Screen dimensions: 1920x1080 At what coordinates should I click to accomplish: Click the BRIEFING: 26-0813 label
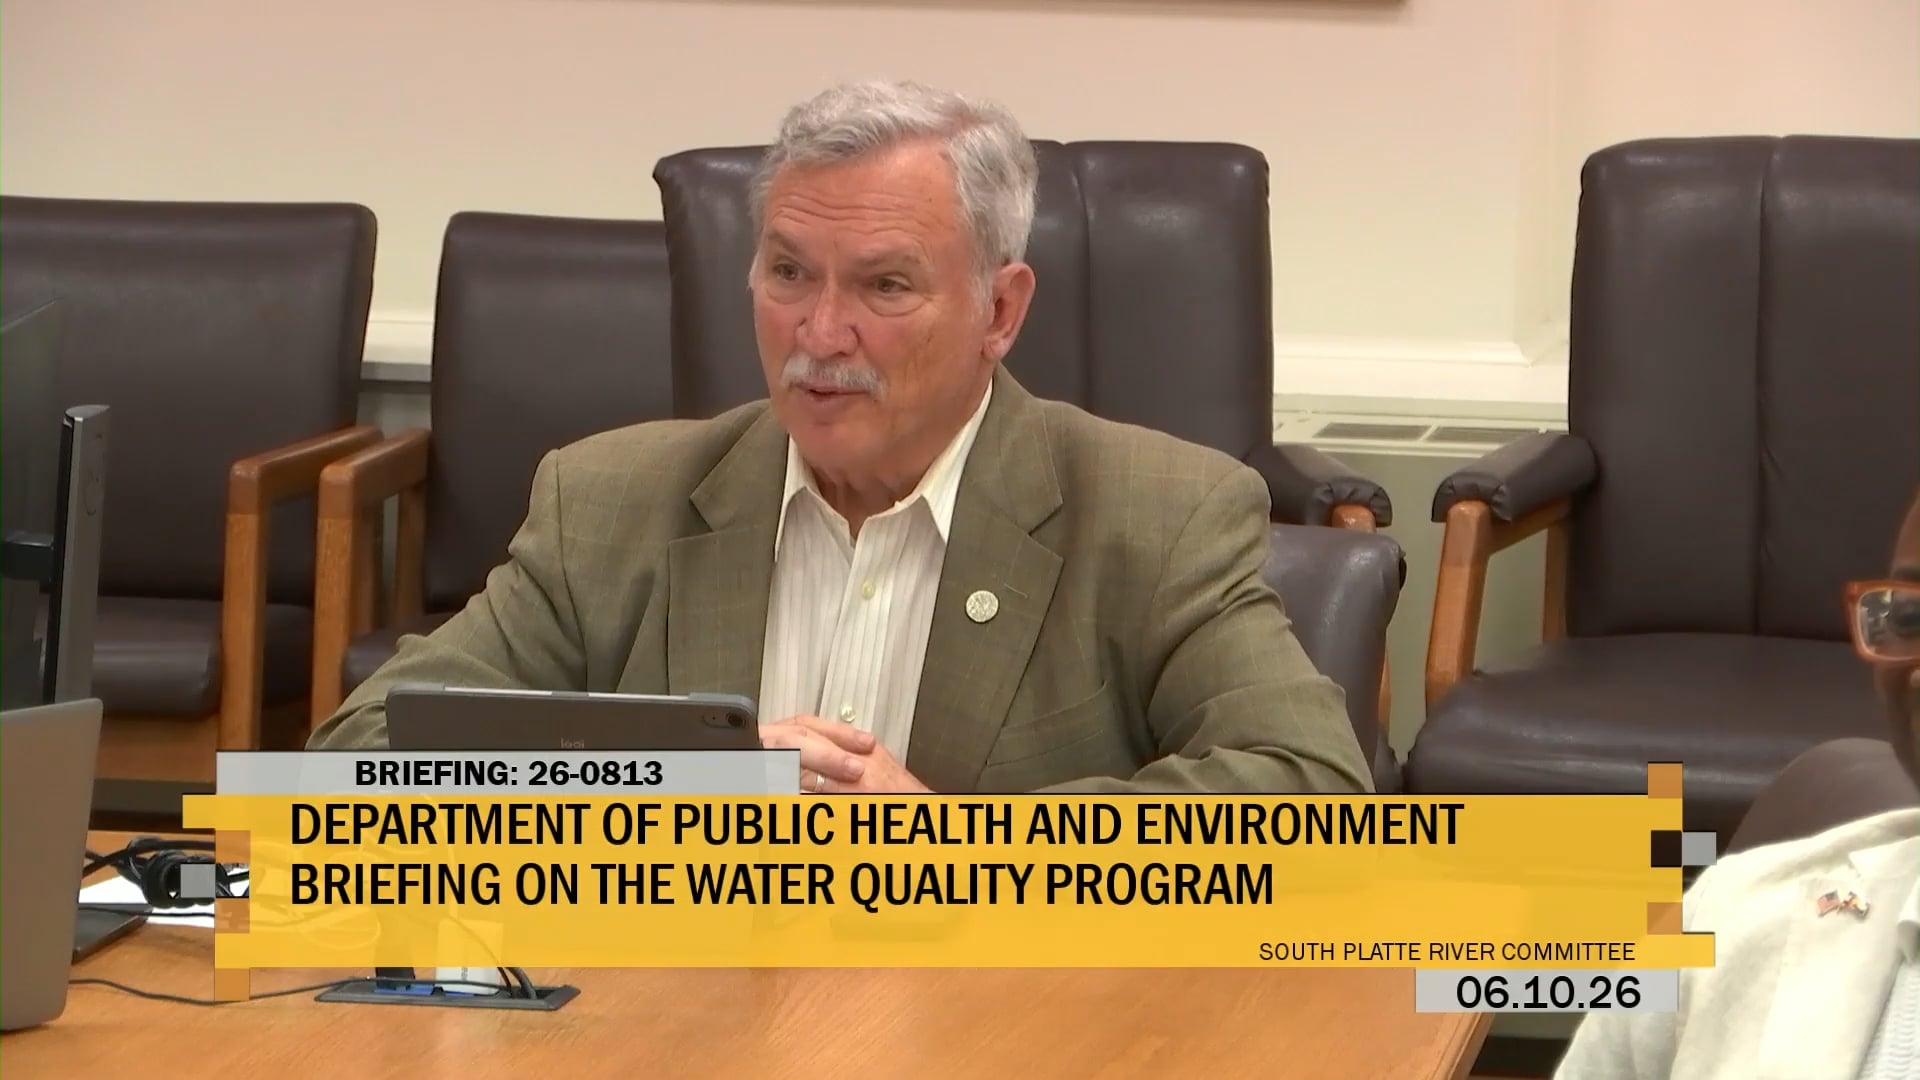pos(509,773)
